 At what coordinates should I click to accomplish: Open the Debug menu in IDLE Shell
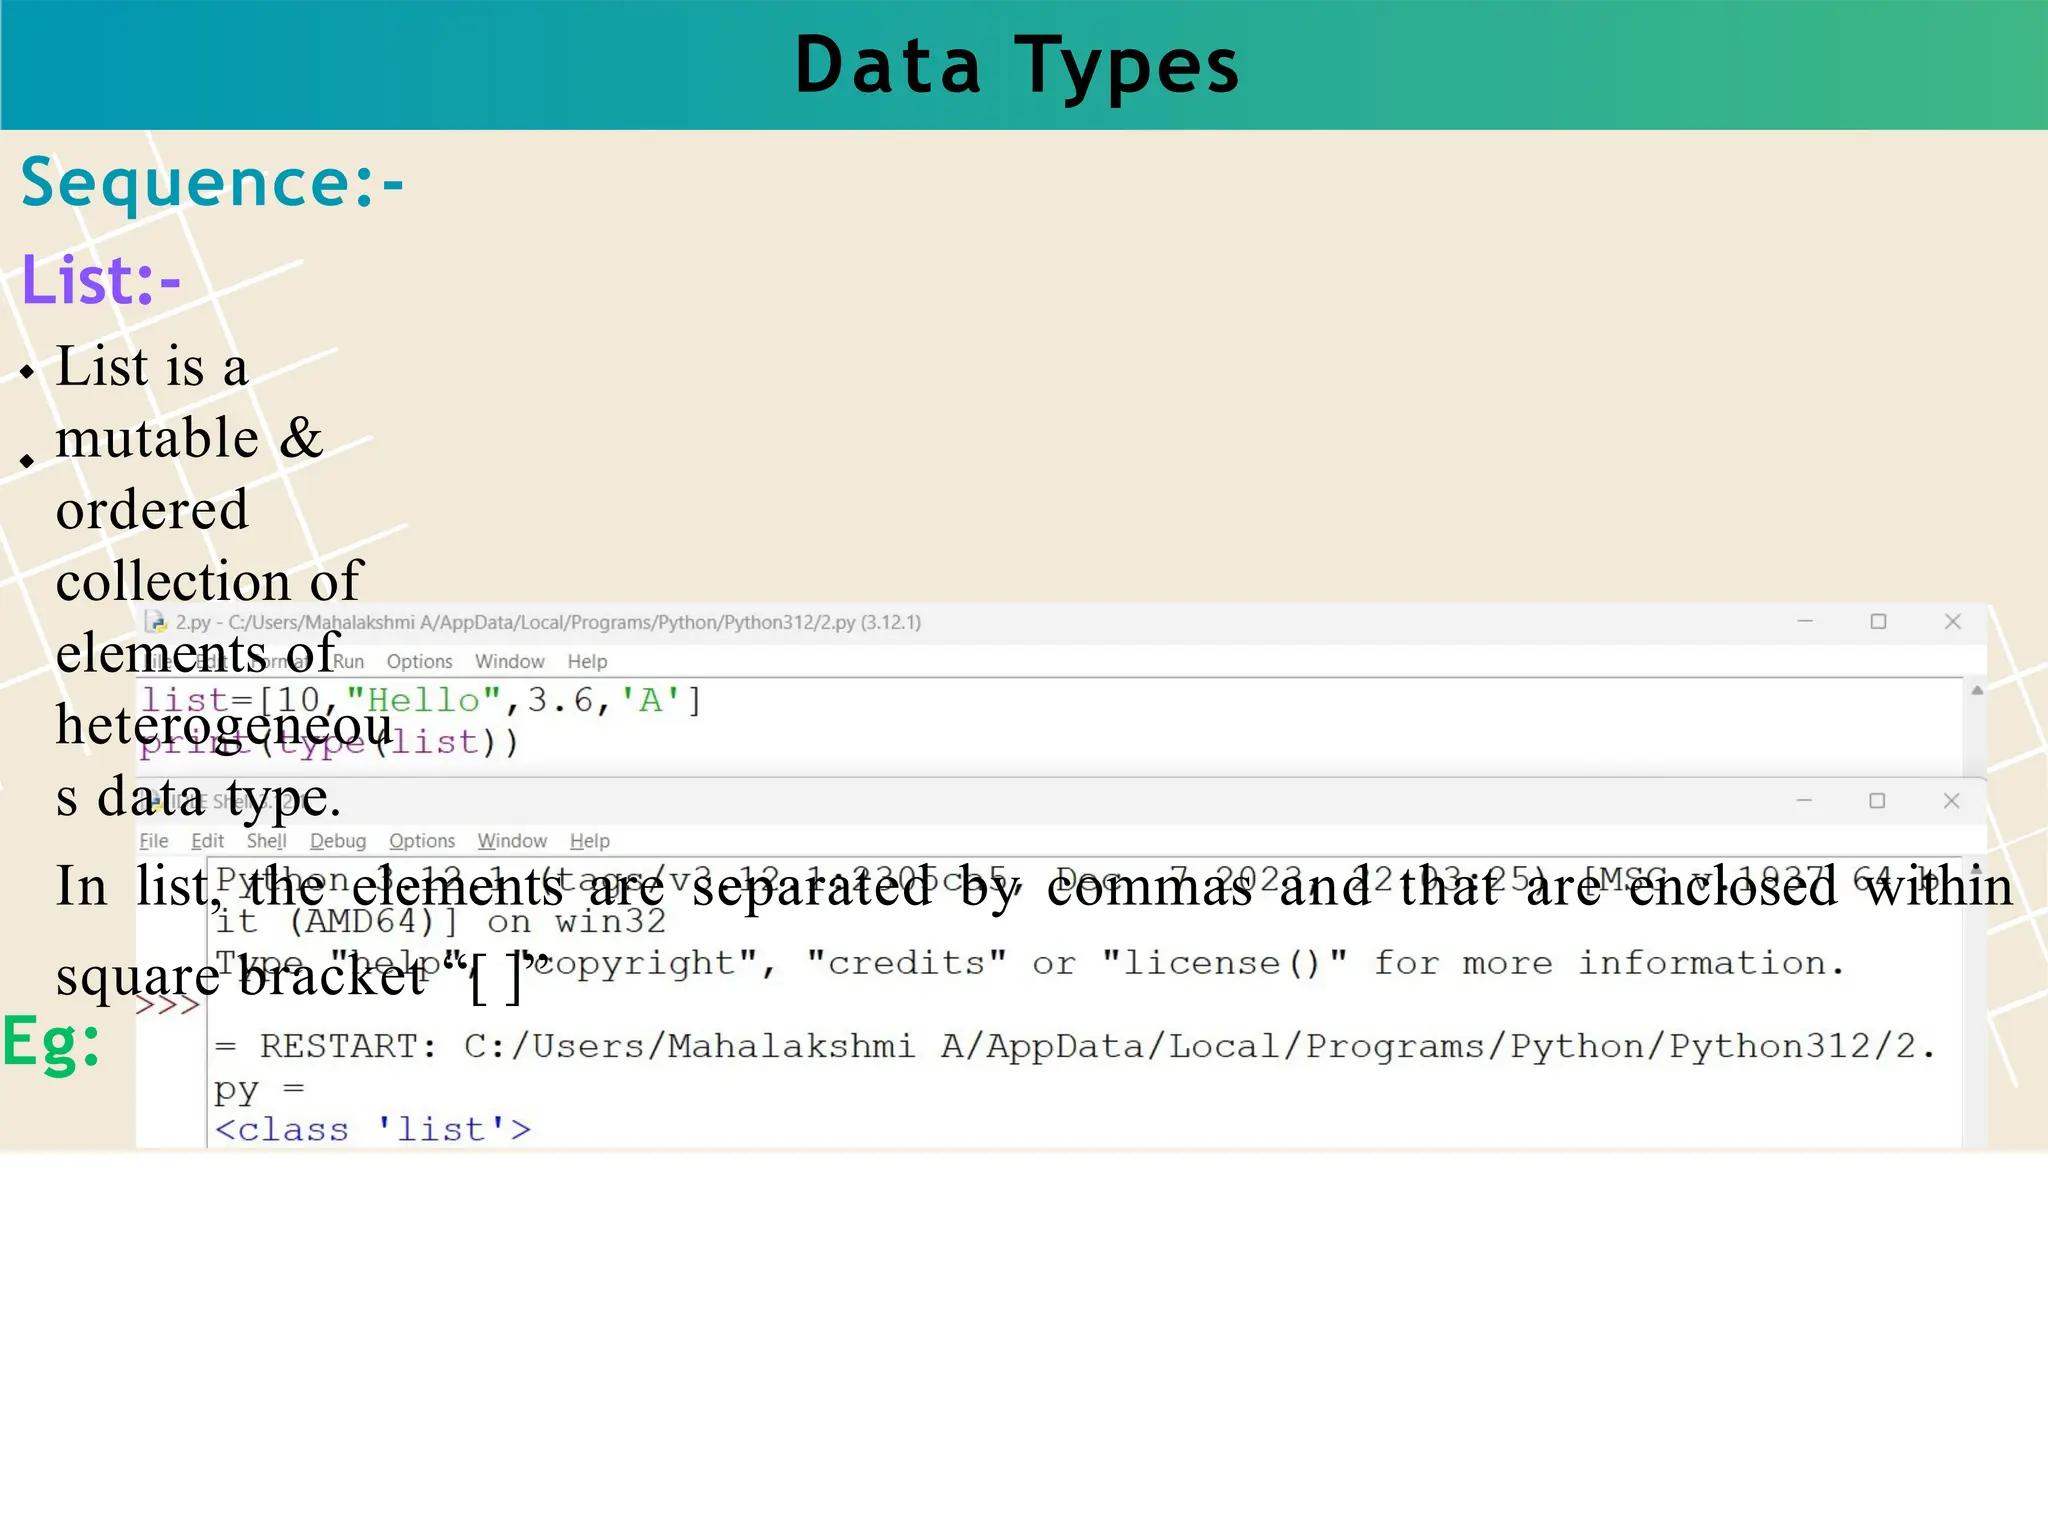[337, 841]
